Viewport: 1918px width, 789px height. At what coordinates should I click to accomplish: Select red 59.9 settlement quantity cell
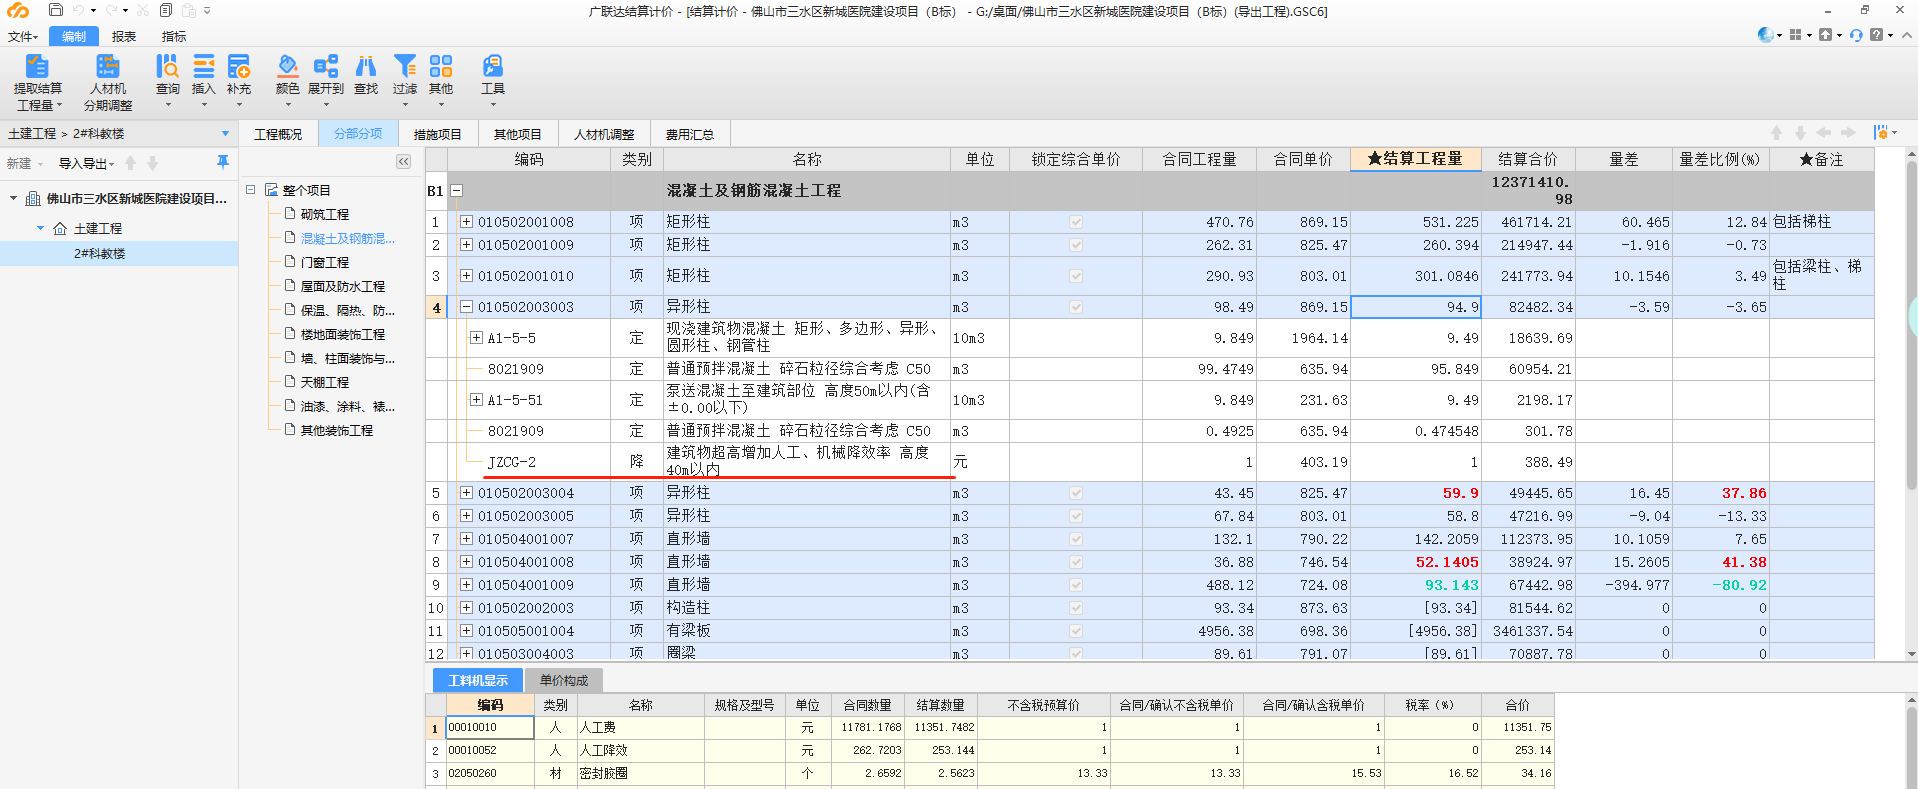(1415, 493)
